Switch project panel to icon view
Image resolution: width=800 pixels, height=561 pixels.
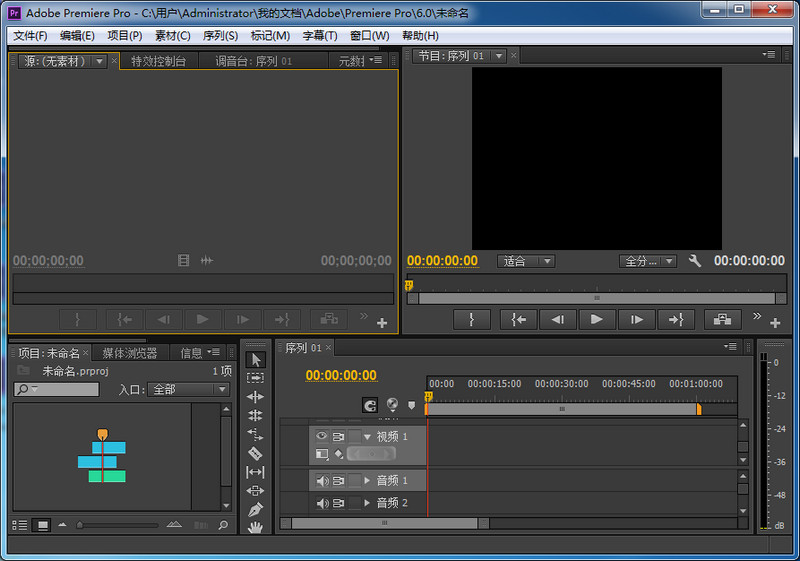tap(42, 525)
